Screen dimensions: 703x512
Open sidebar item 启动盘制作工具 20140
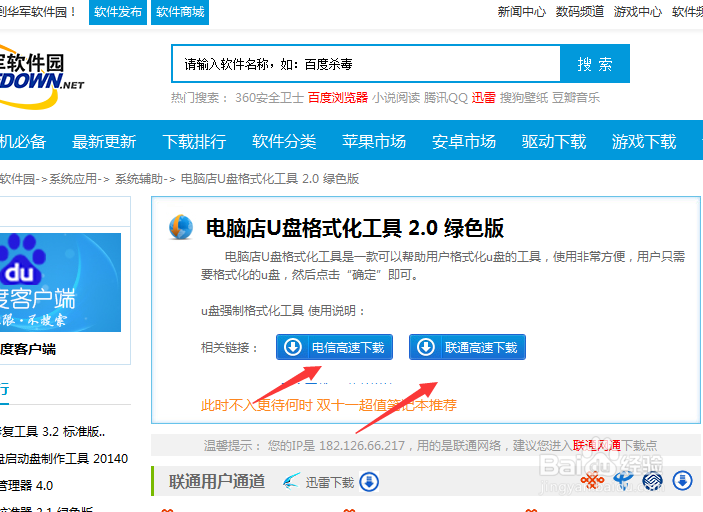(64, 459)
